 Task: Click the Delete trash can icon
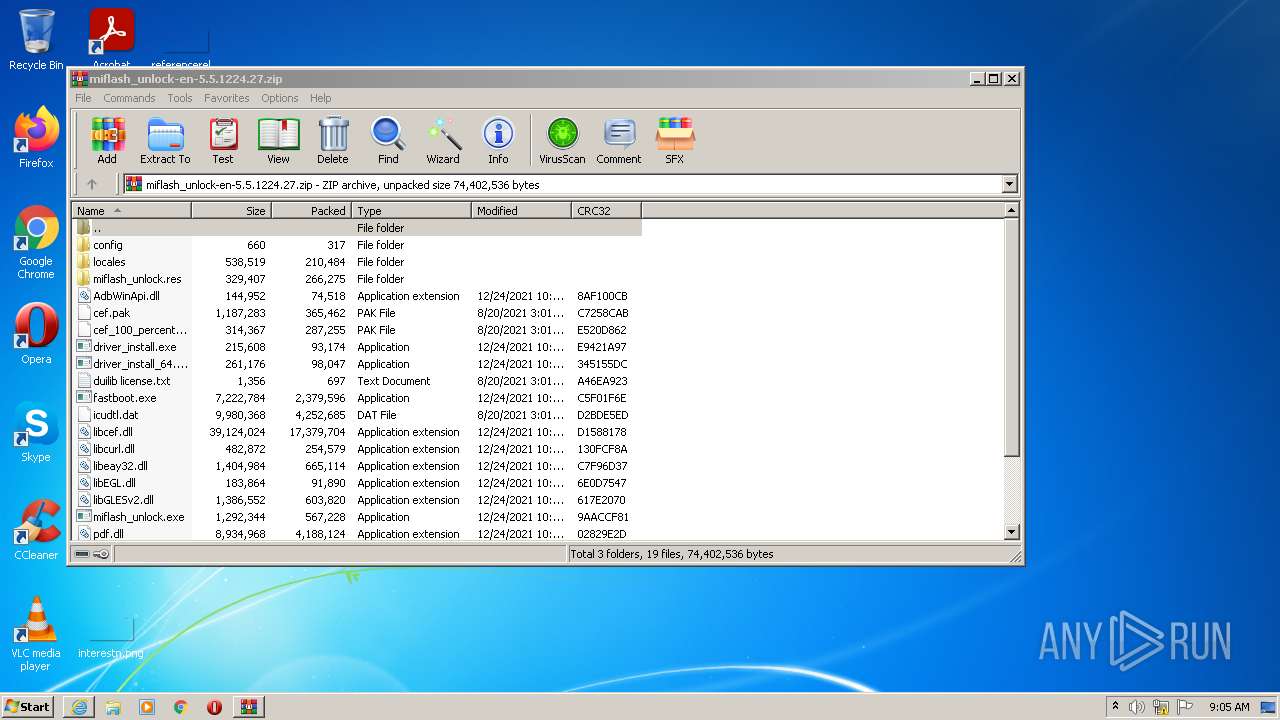333,141
